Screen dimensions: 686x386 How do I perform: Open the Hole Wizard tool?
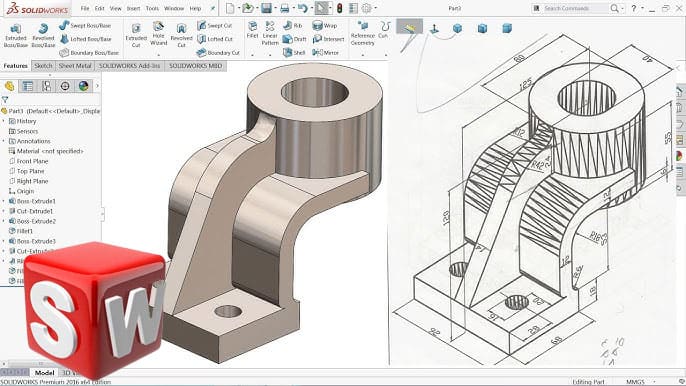tap(158, 33)
